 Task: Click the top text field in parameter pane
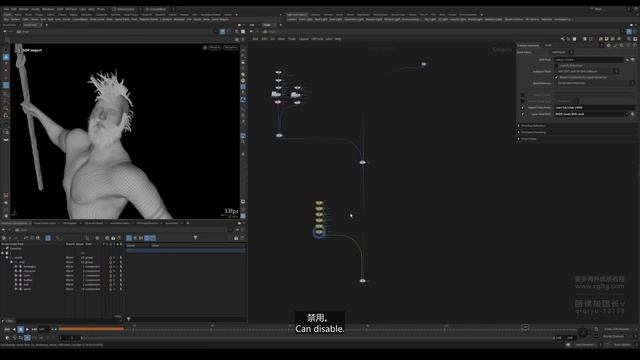point(589,60)
